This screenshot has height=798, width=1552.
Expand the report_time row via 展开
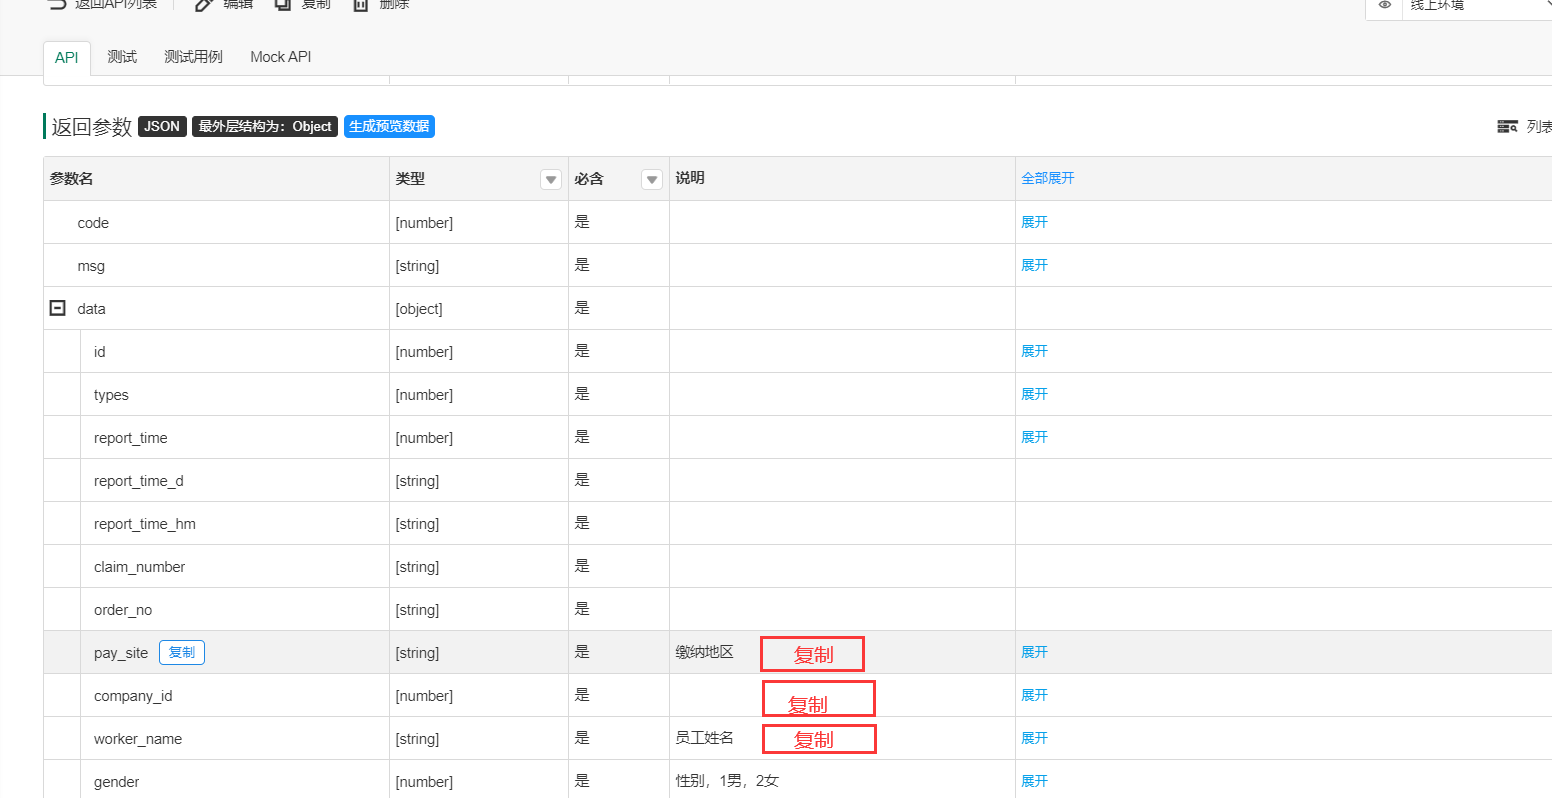1034,437
